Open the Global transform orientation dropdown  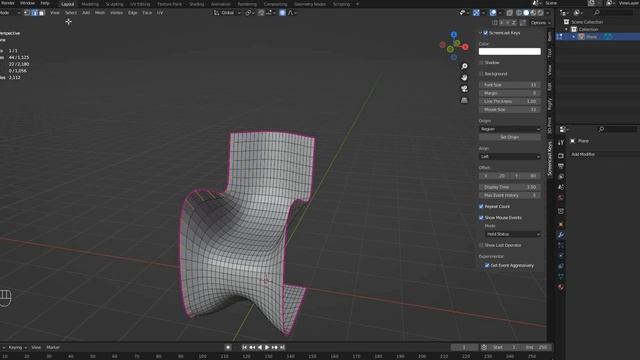click(227, 13)
